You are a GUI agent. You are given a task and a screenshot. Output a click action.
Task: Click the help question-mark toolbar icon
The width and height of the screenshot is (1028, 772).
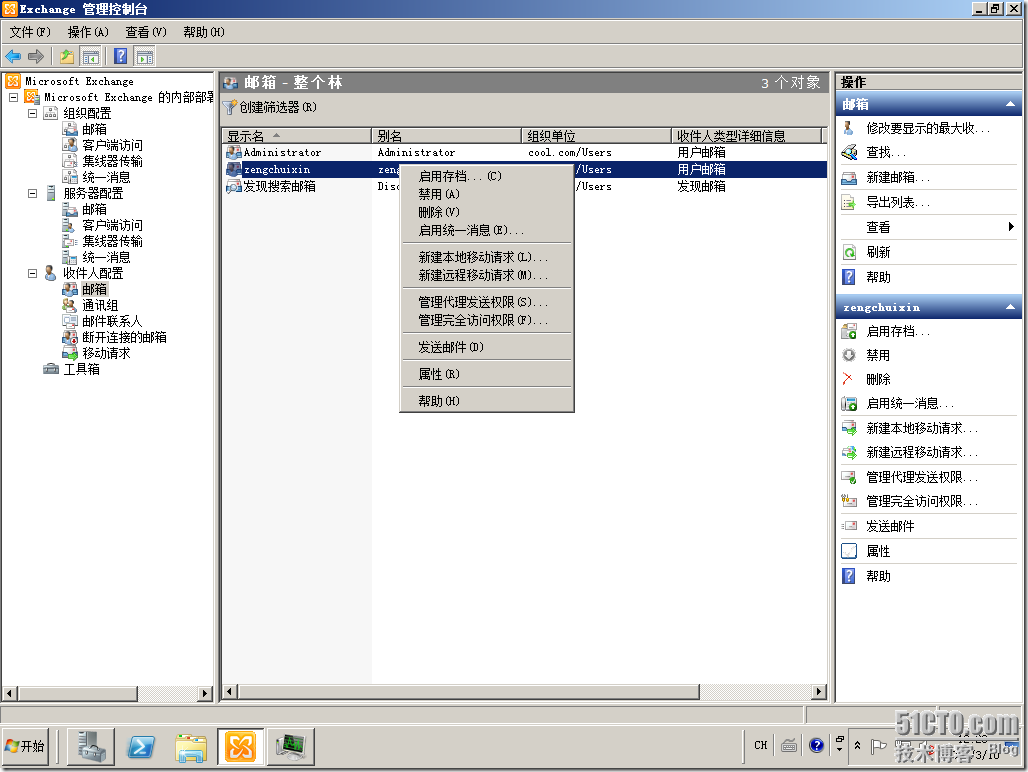120,56
